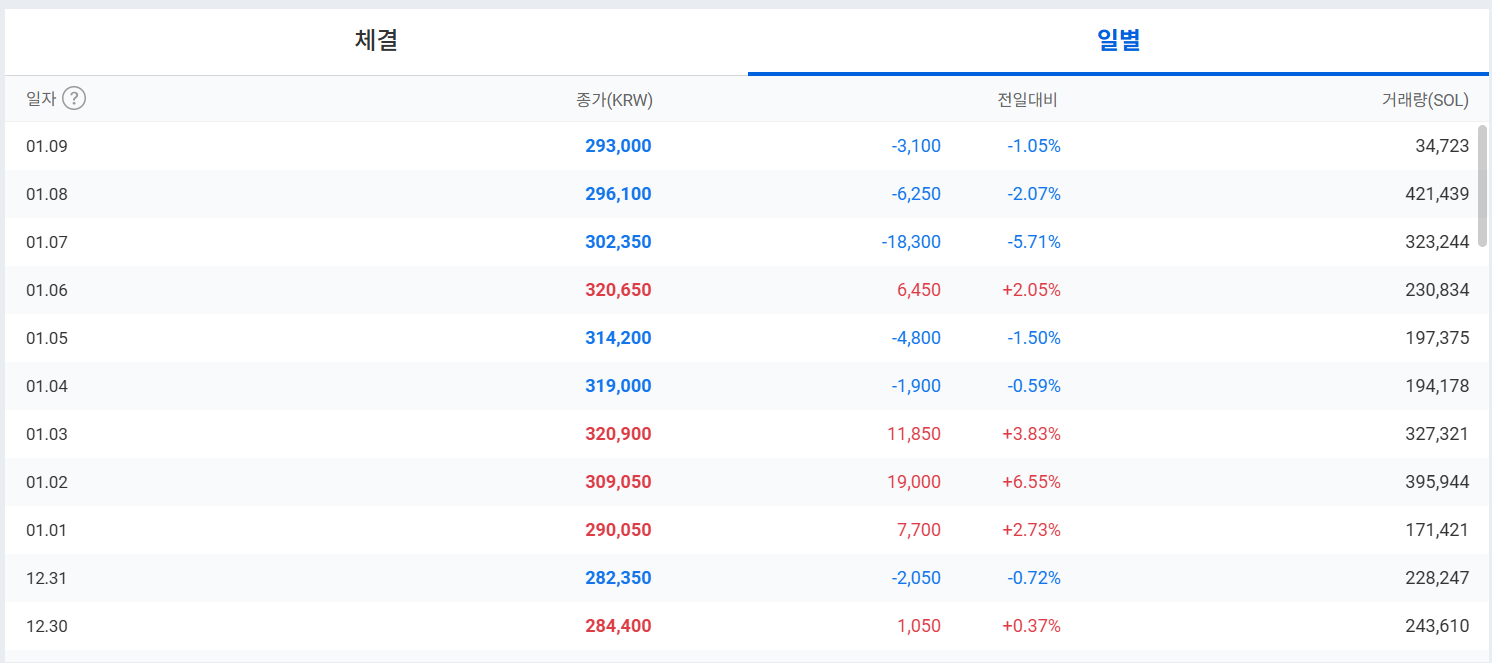
Task: Click the 19,000 change value
Action: pyautogui.click(x=914, y=482)
